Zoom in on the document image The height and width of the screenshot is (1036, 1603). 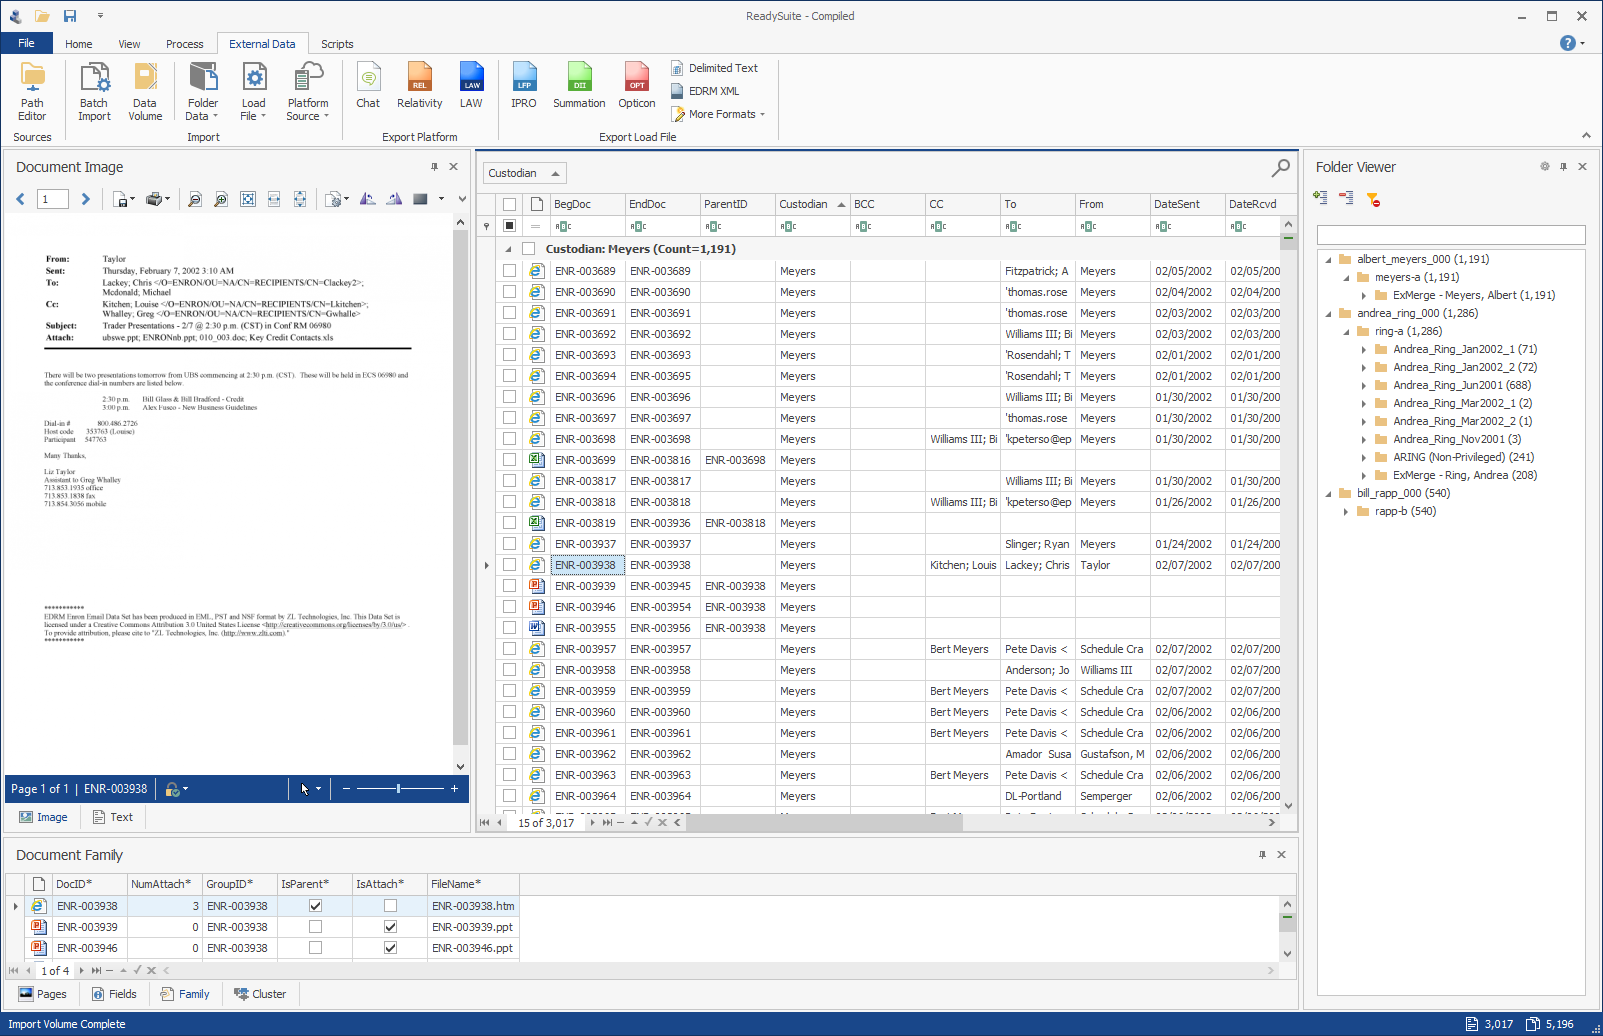[221, 199]
